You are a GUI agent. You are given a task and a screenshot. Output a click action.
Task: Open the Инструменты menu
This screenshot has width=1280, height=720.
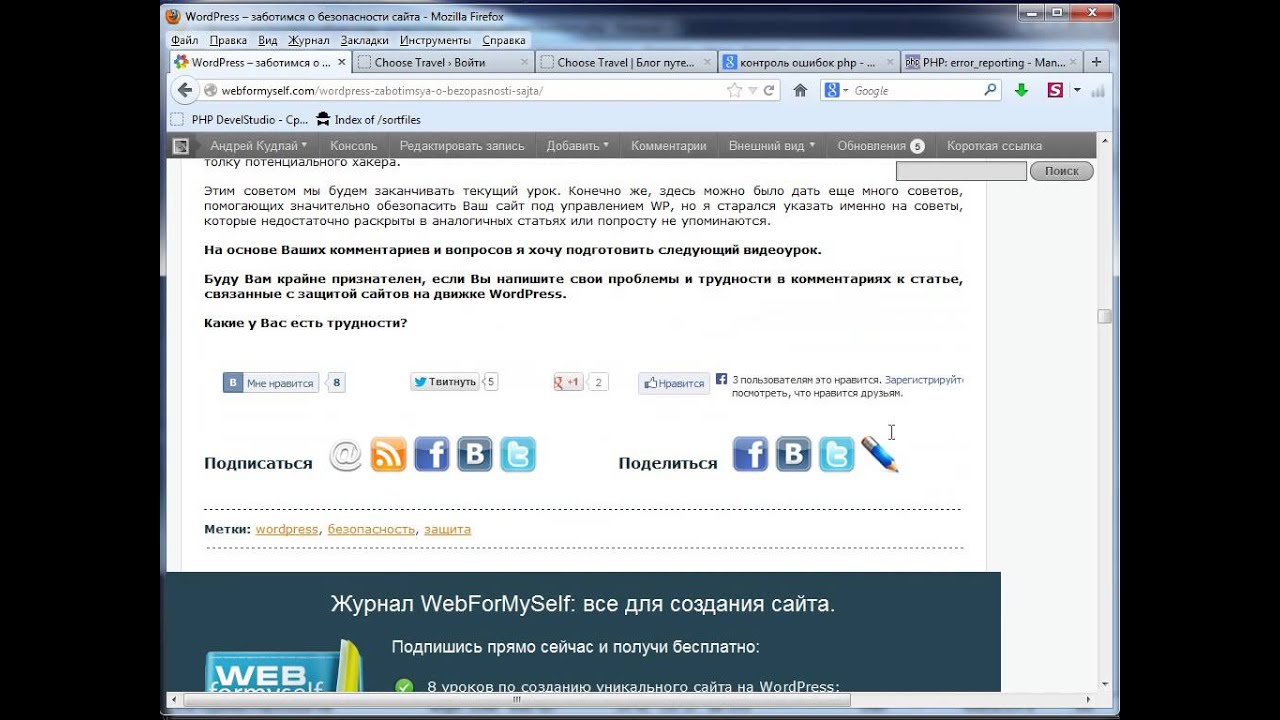coord(435,41)
